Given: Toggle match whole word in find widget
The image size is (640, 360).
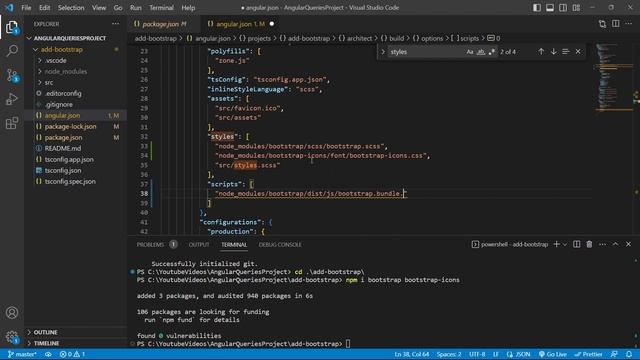Looking at the screenshot, I should (481, 52).
